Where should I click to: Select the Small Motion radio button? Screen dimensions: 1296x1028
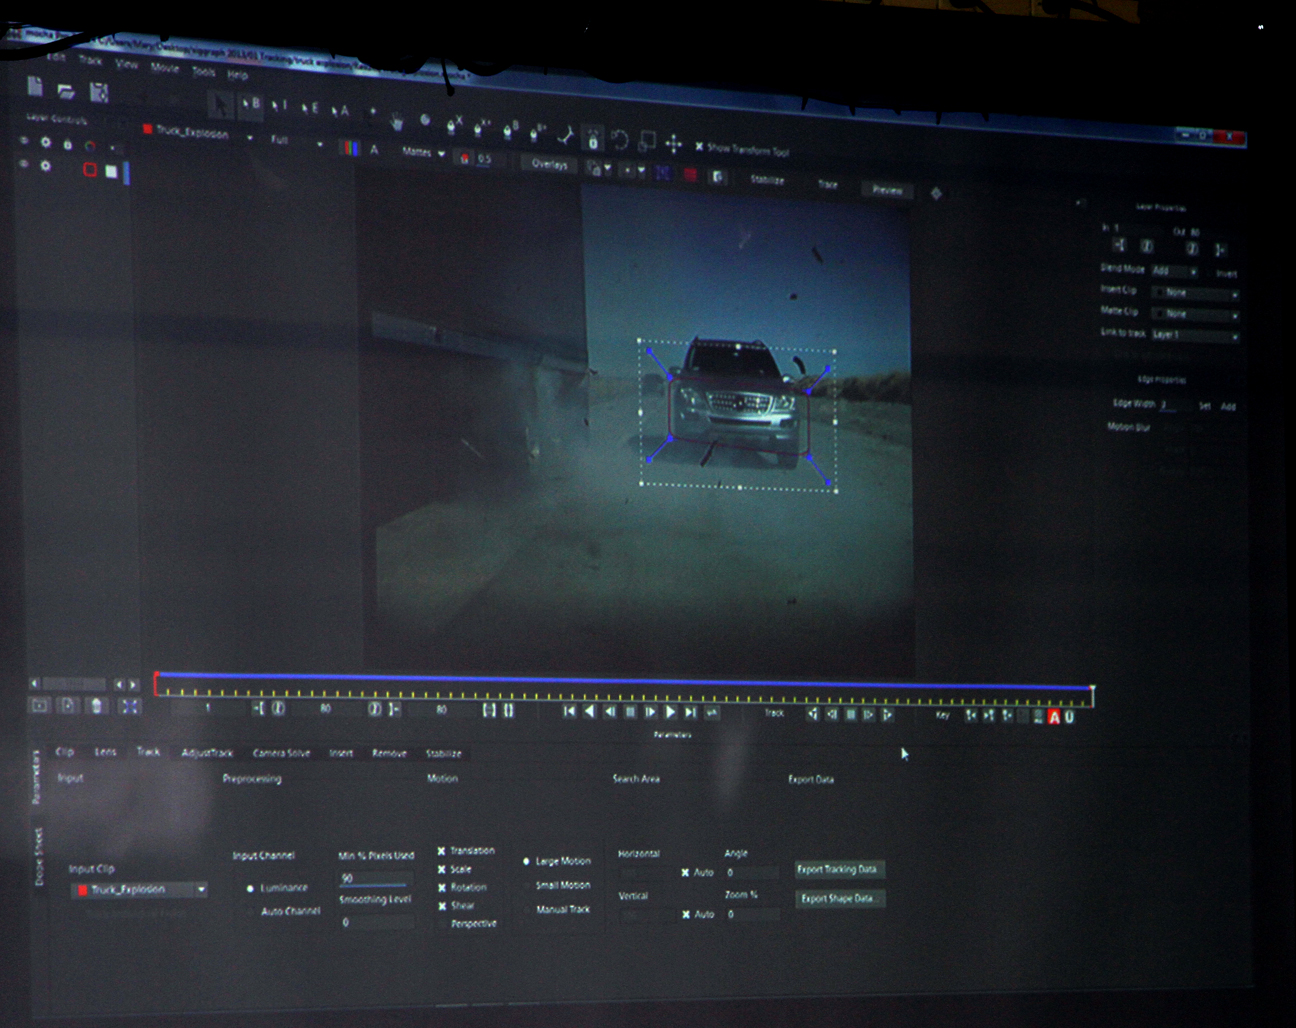(x=526, y=885)
